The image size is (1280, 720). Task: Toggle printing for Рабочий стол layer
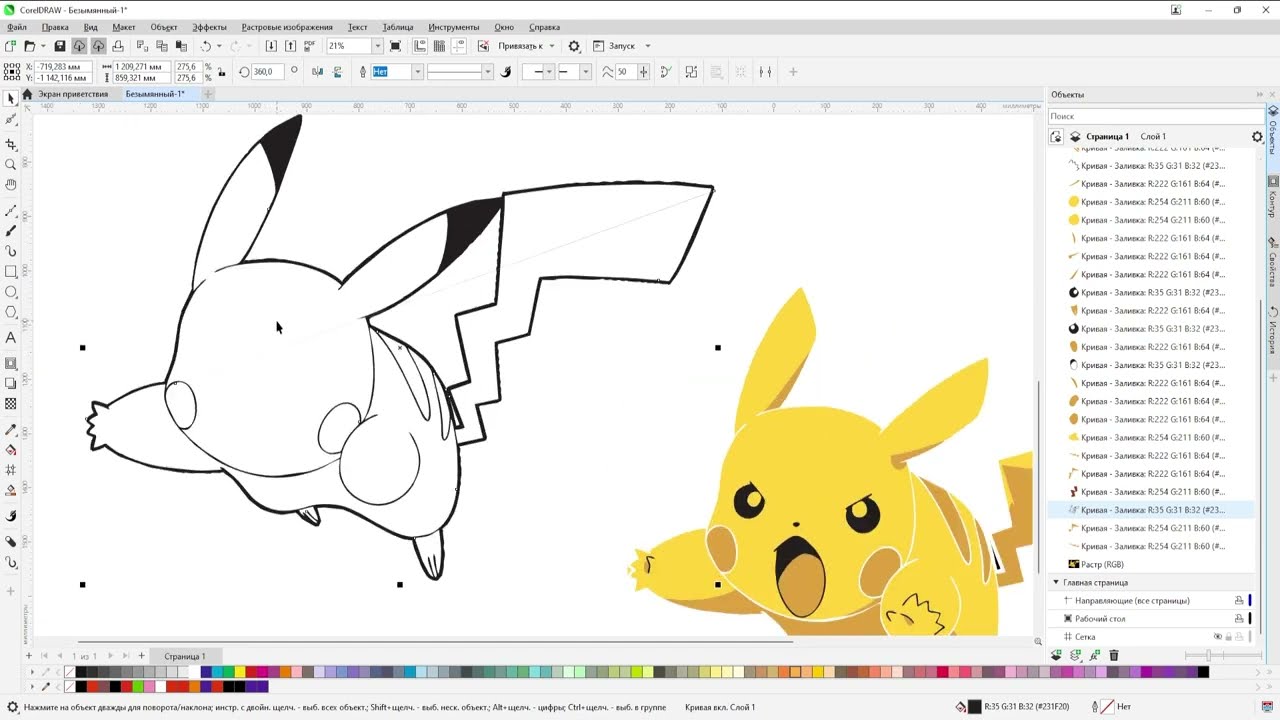click(1239, 619)
